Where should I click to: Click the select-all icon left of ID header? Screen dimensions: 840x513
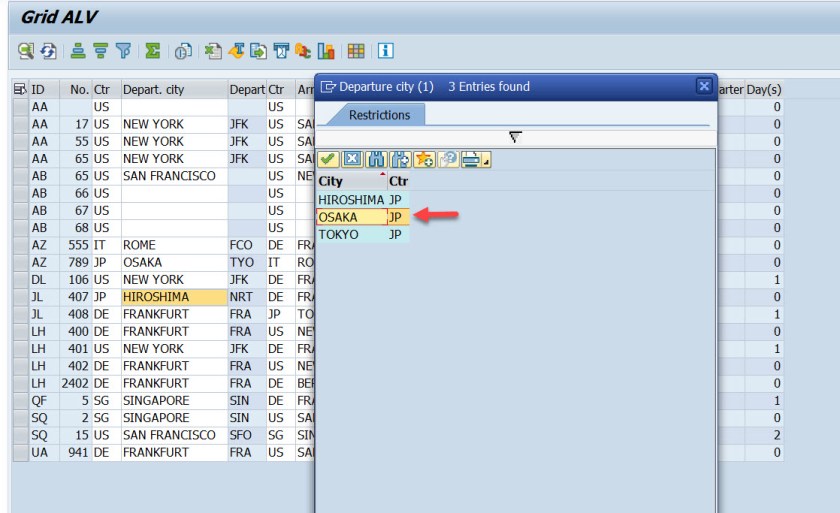(20, 89)
